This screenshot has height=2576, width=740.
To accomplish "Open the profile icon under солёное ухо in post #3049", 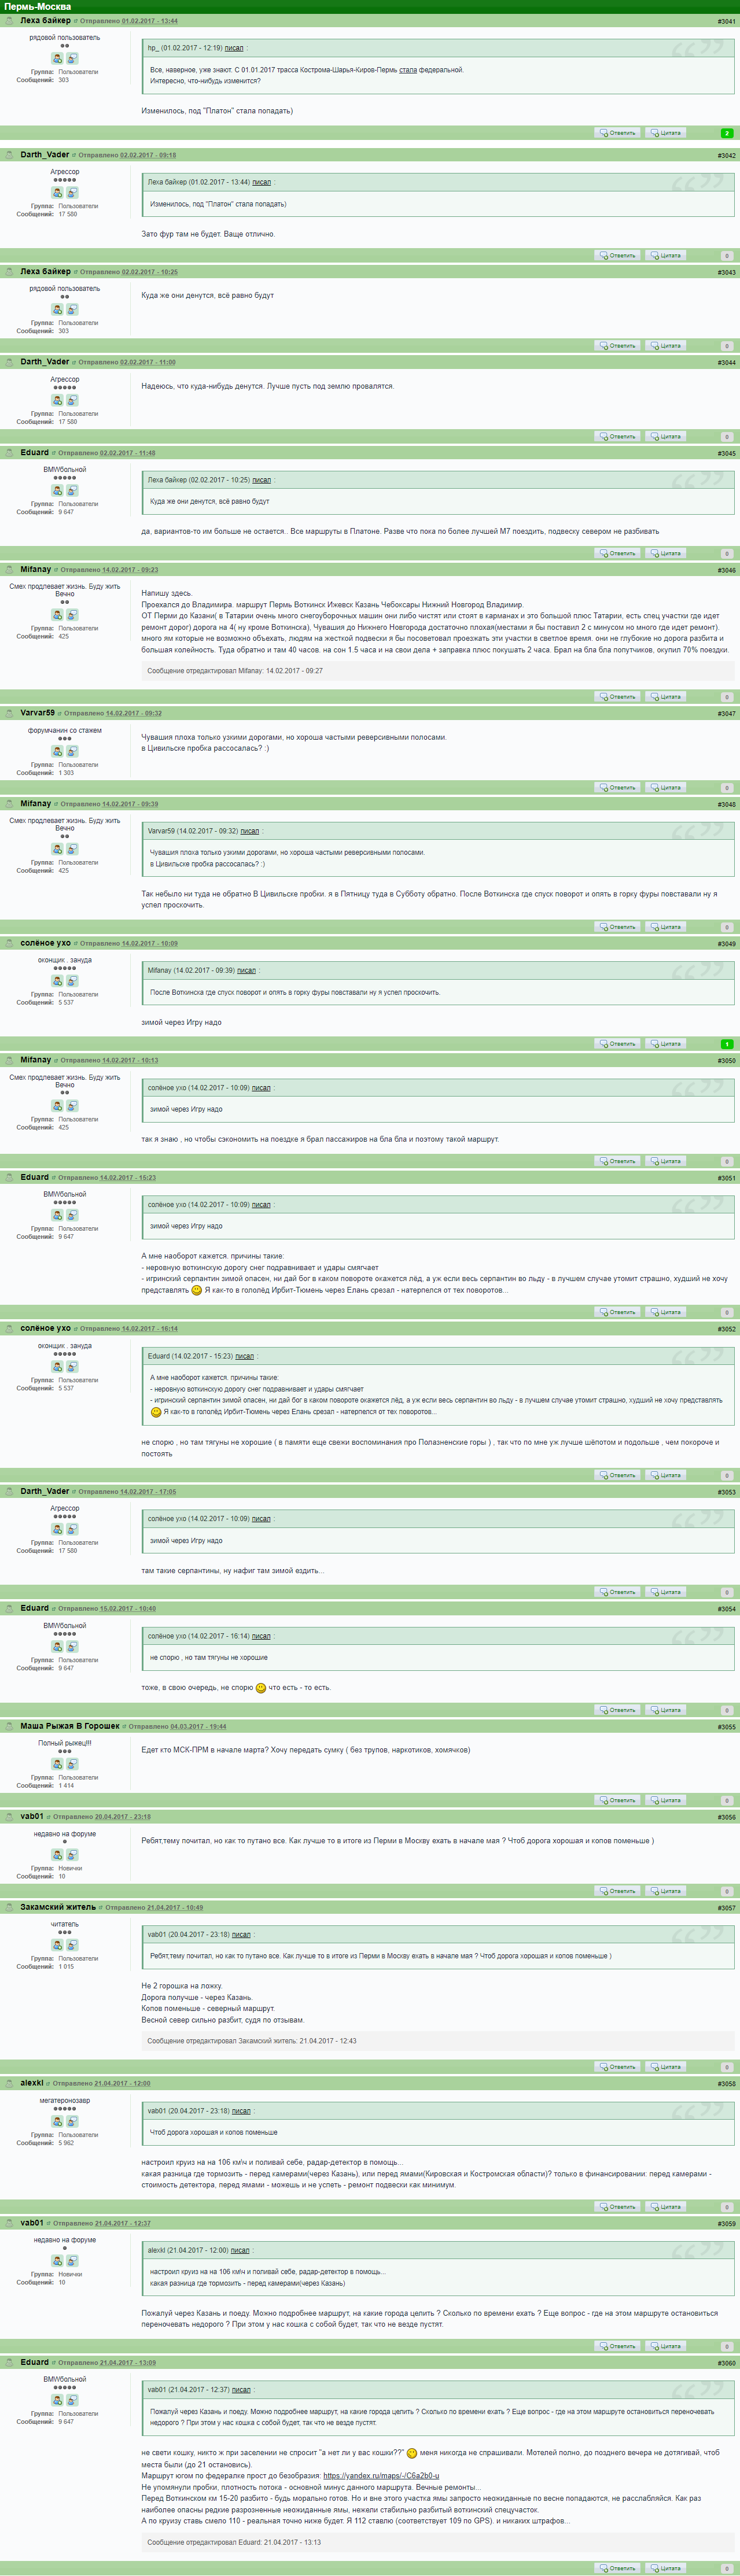I will (57, 981).
